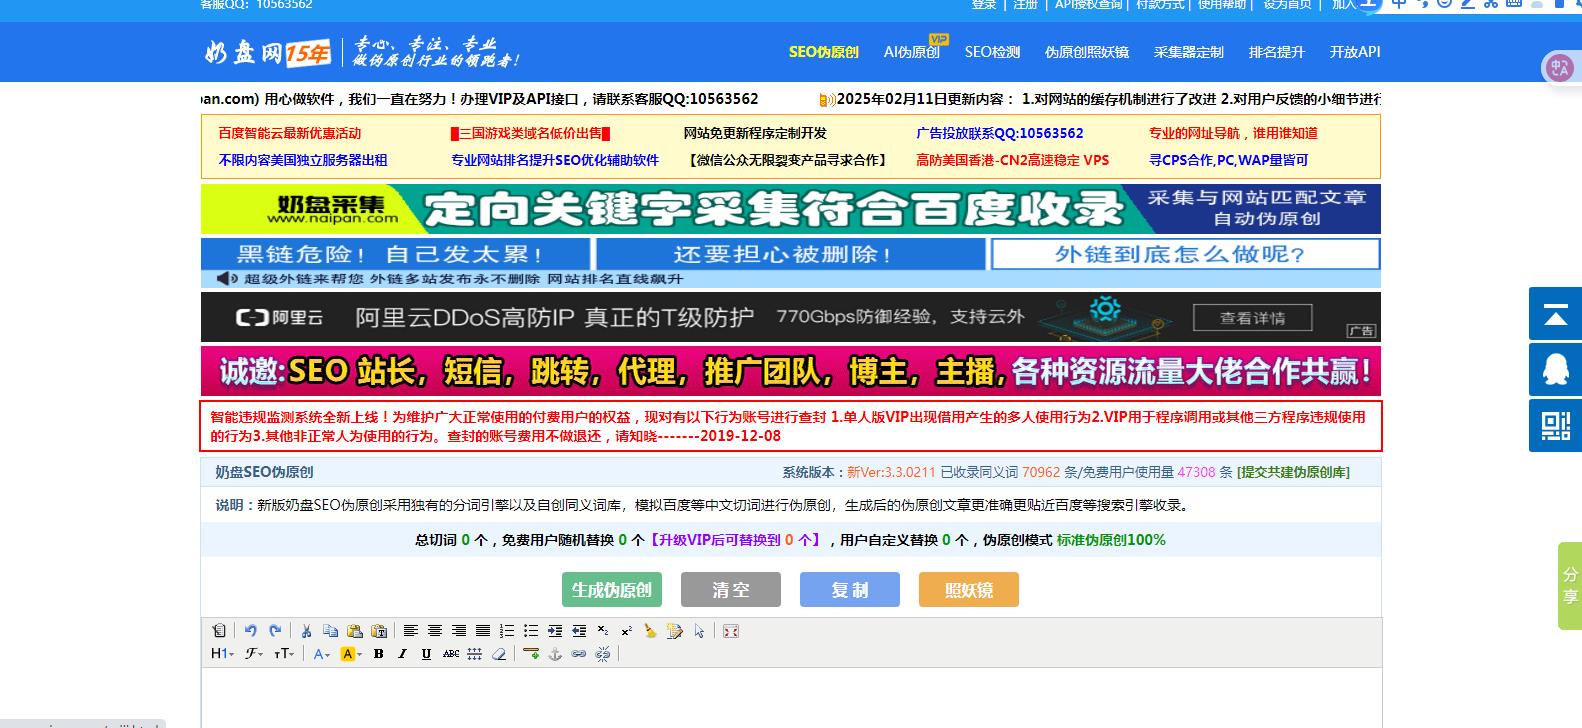The image size is (1582, 728).
Task: Click the anchor icon in editor
Action: point(555,654)
